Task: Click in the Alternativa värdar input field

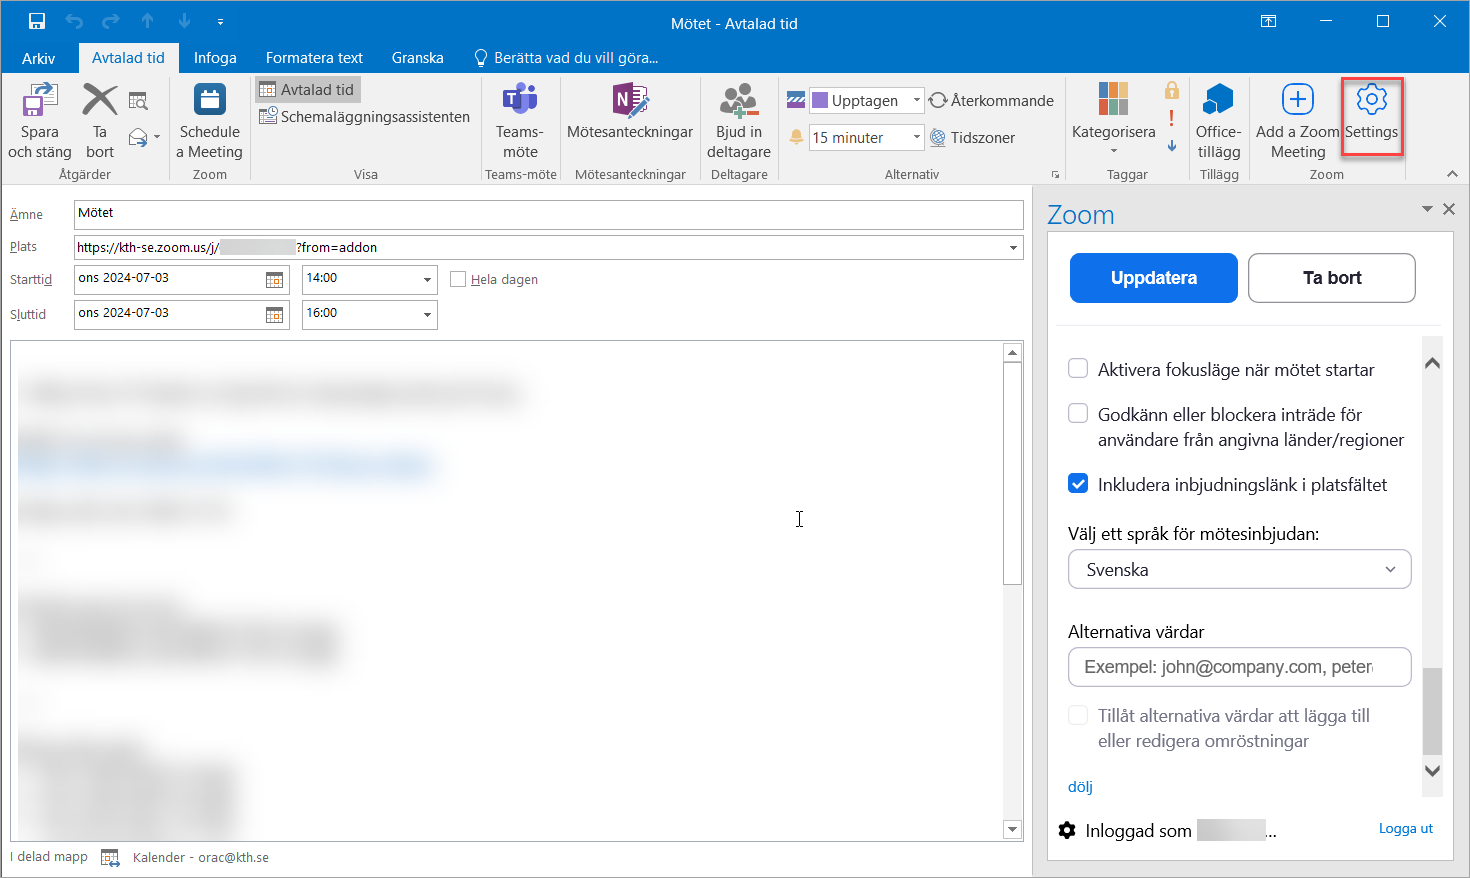Action: (x=1239, y=667)
